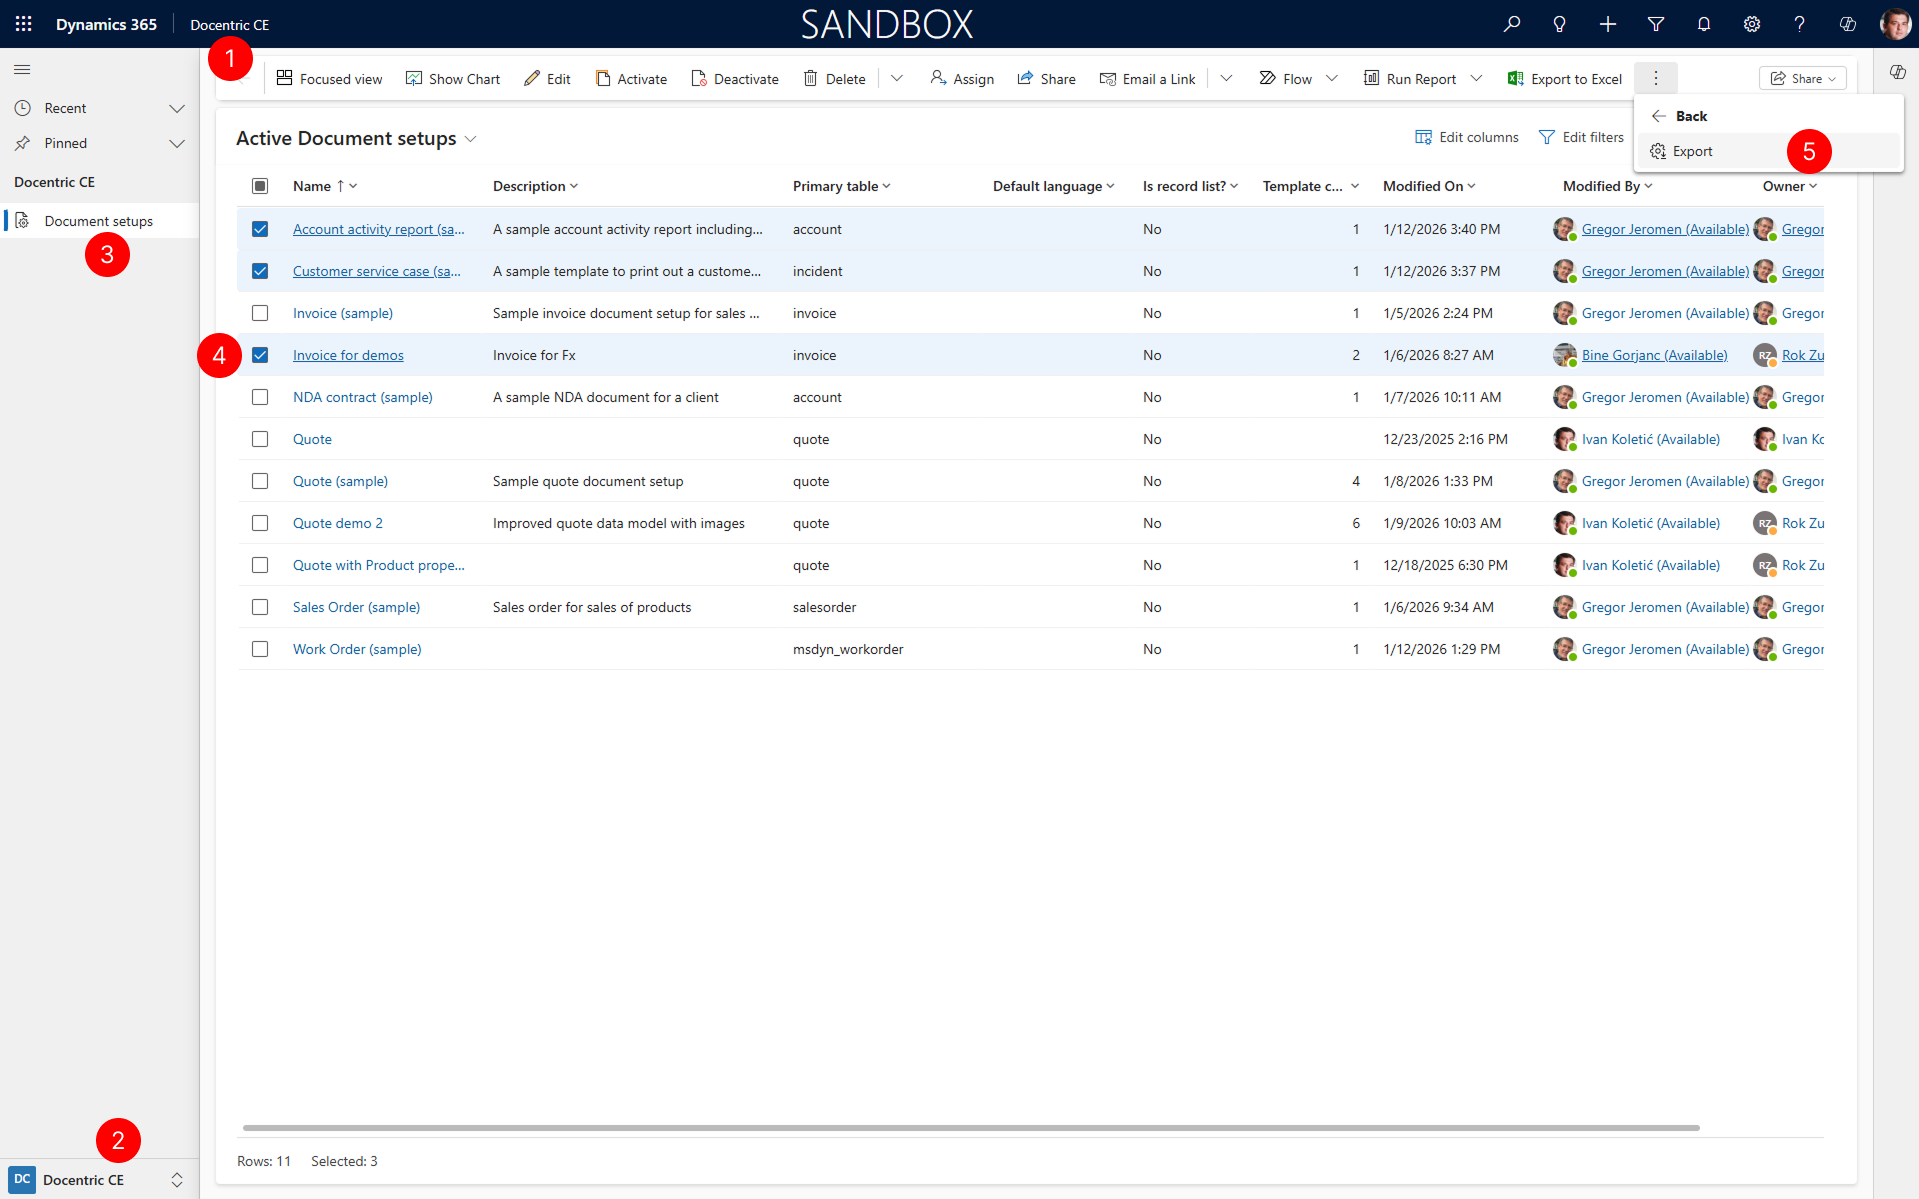Click Focused view toolbar command
This screenshot has width=1919, height=1199.
tap(329, 78)
